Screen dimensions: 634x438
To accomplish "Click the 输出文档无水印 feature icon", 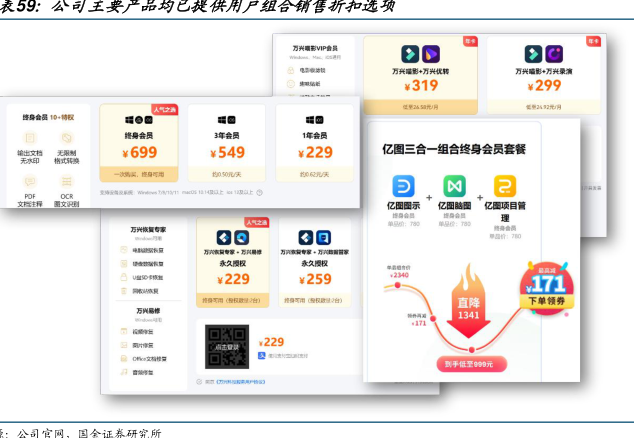I will point(30,138).
